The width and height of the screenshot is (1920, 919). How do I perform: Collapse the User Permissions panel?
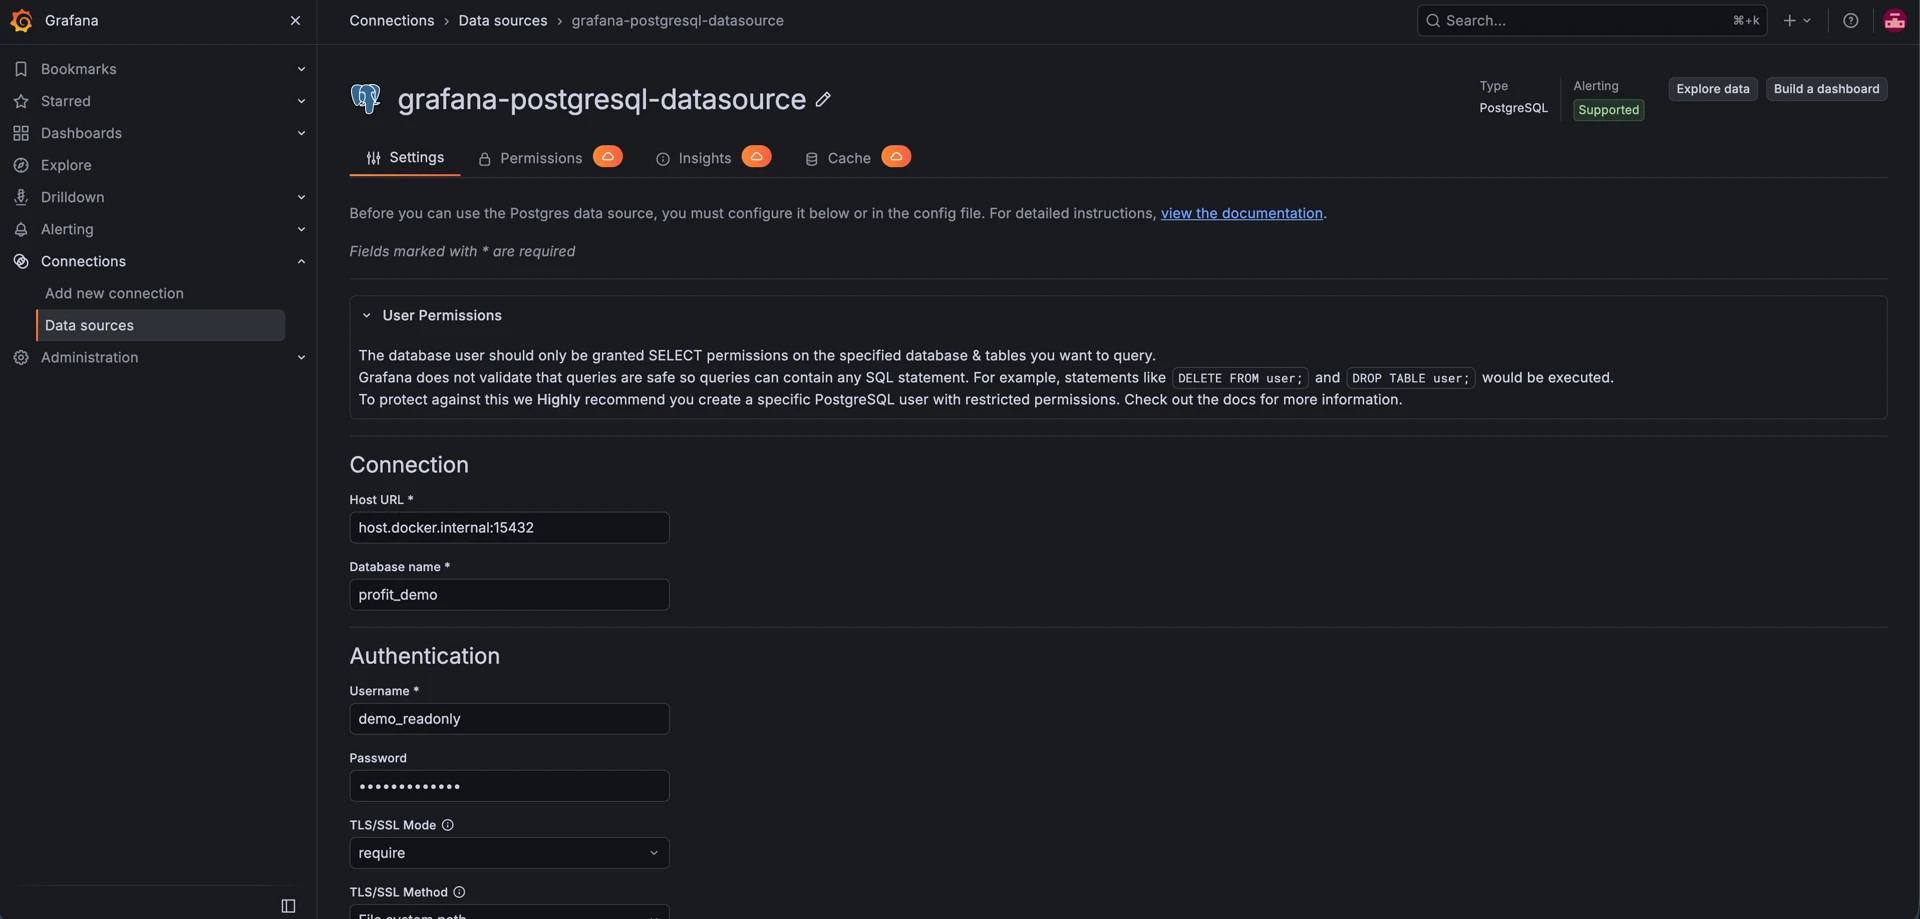click(x=367, y=316)
